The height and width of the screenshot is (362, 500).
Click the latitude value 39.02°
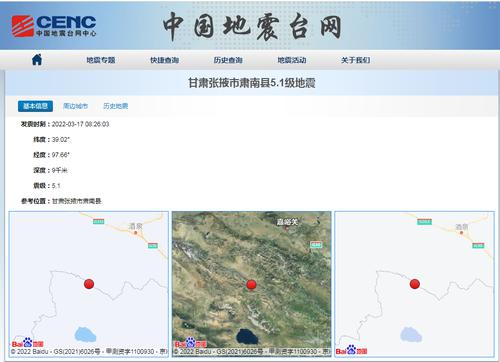tap(61, 139)
